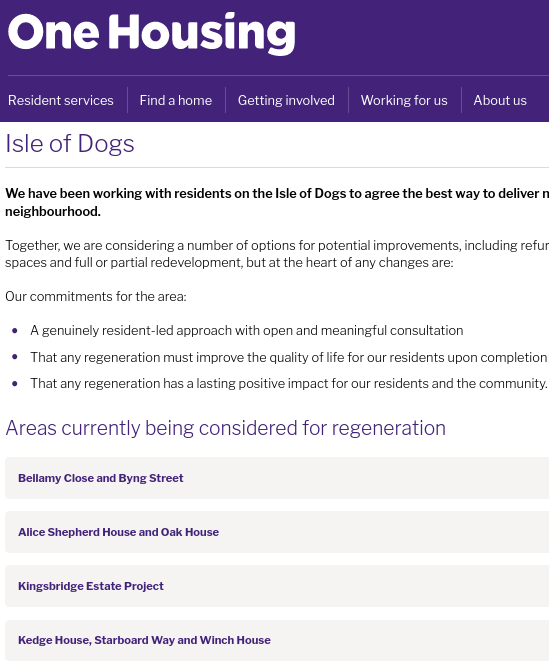Open the About us menu

click(500, 100)
